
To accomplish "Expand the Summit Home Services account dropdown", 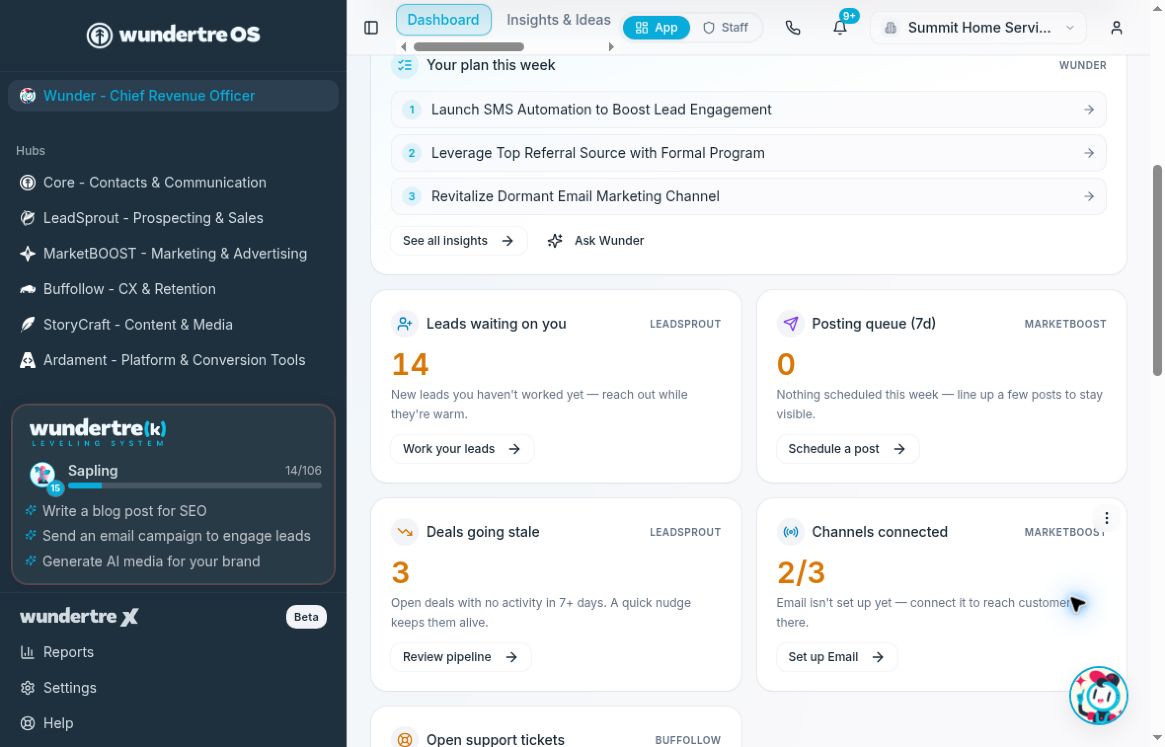I will [978, 28].
